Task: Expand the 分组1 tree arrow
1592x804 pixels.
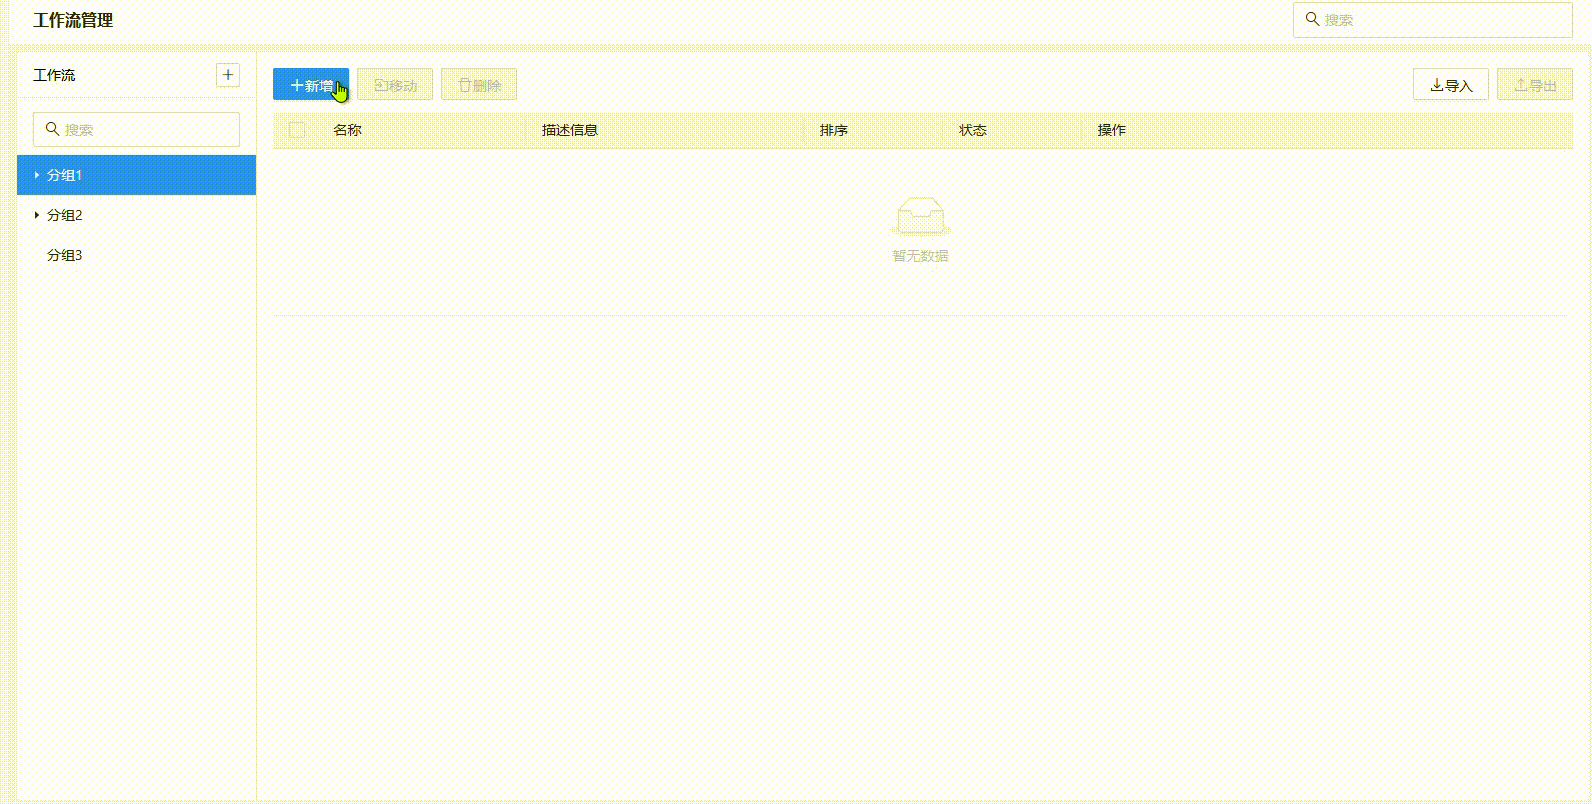Action: 37,175
